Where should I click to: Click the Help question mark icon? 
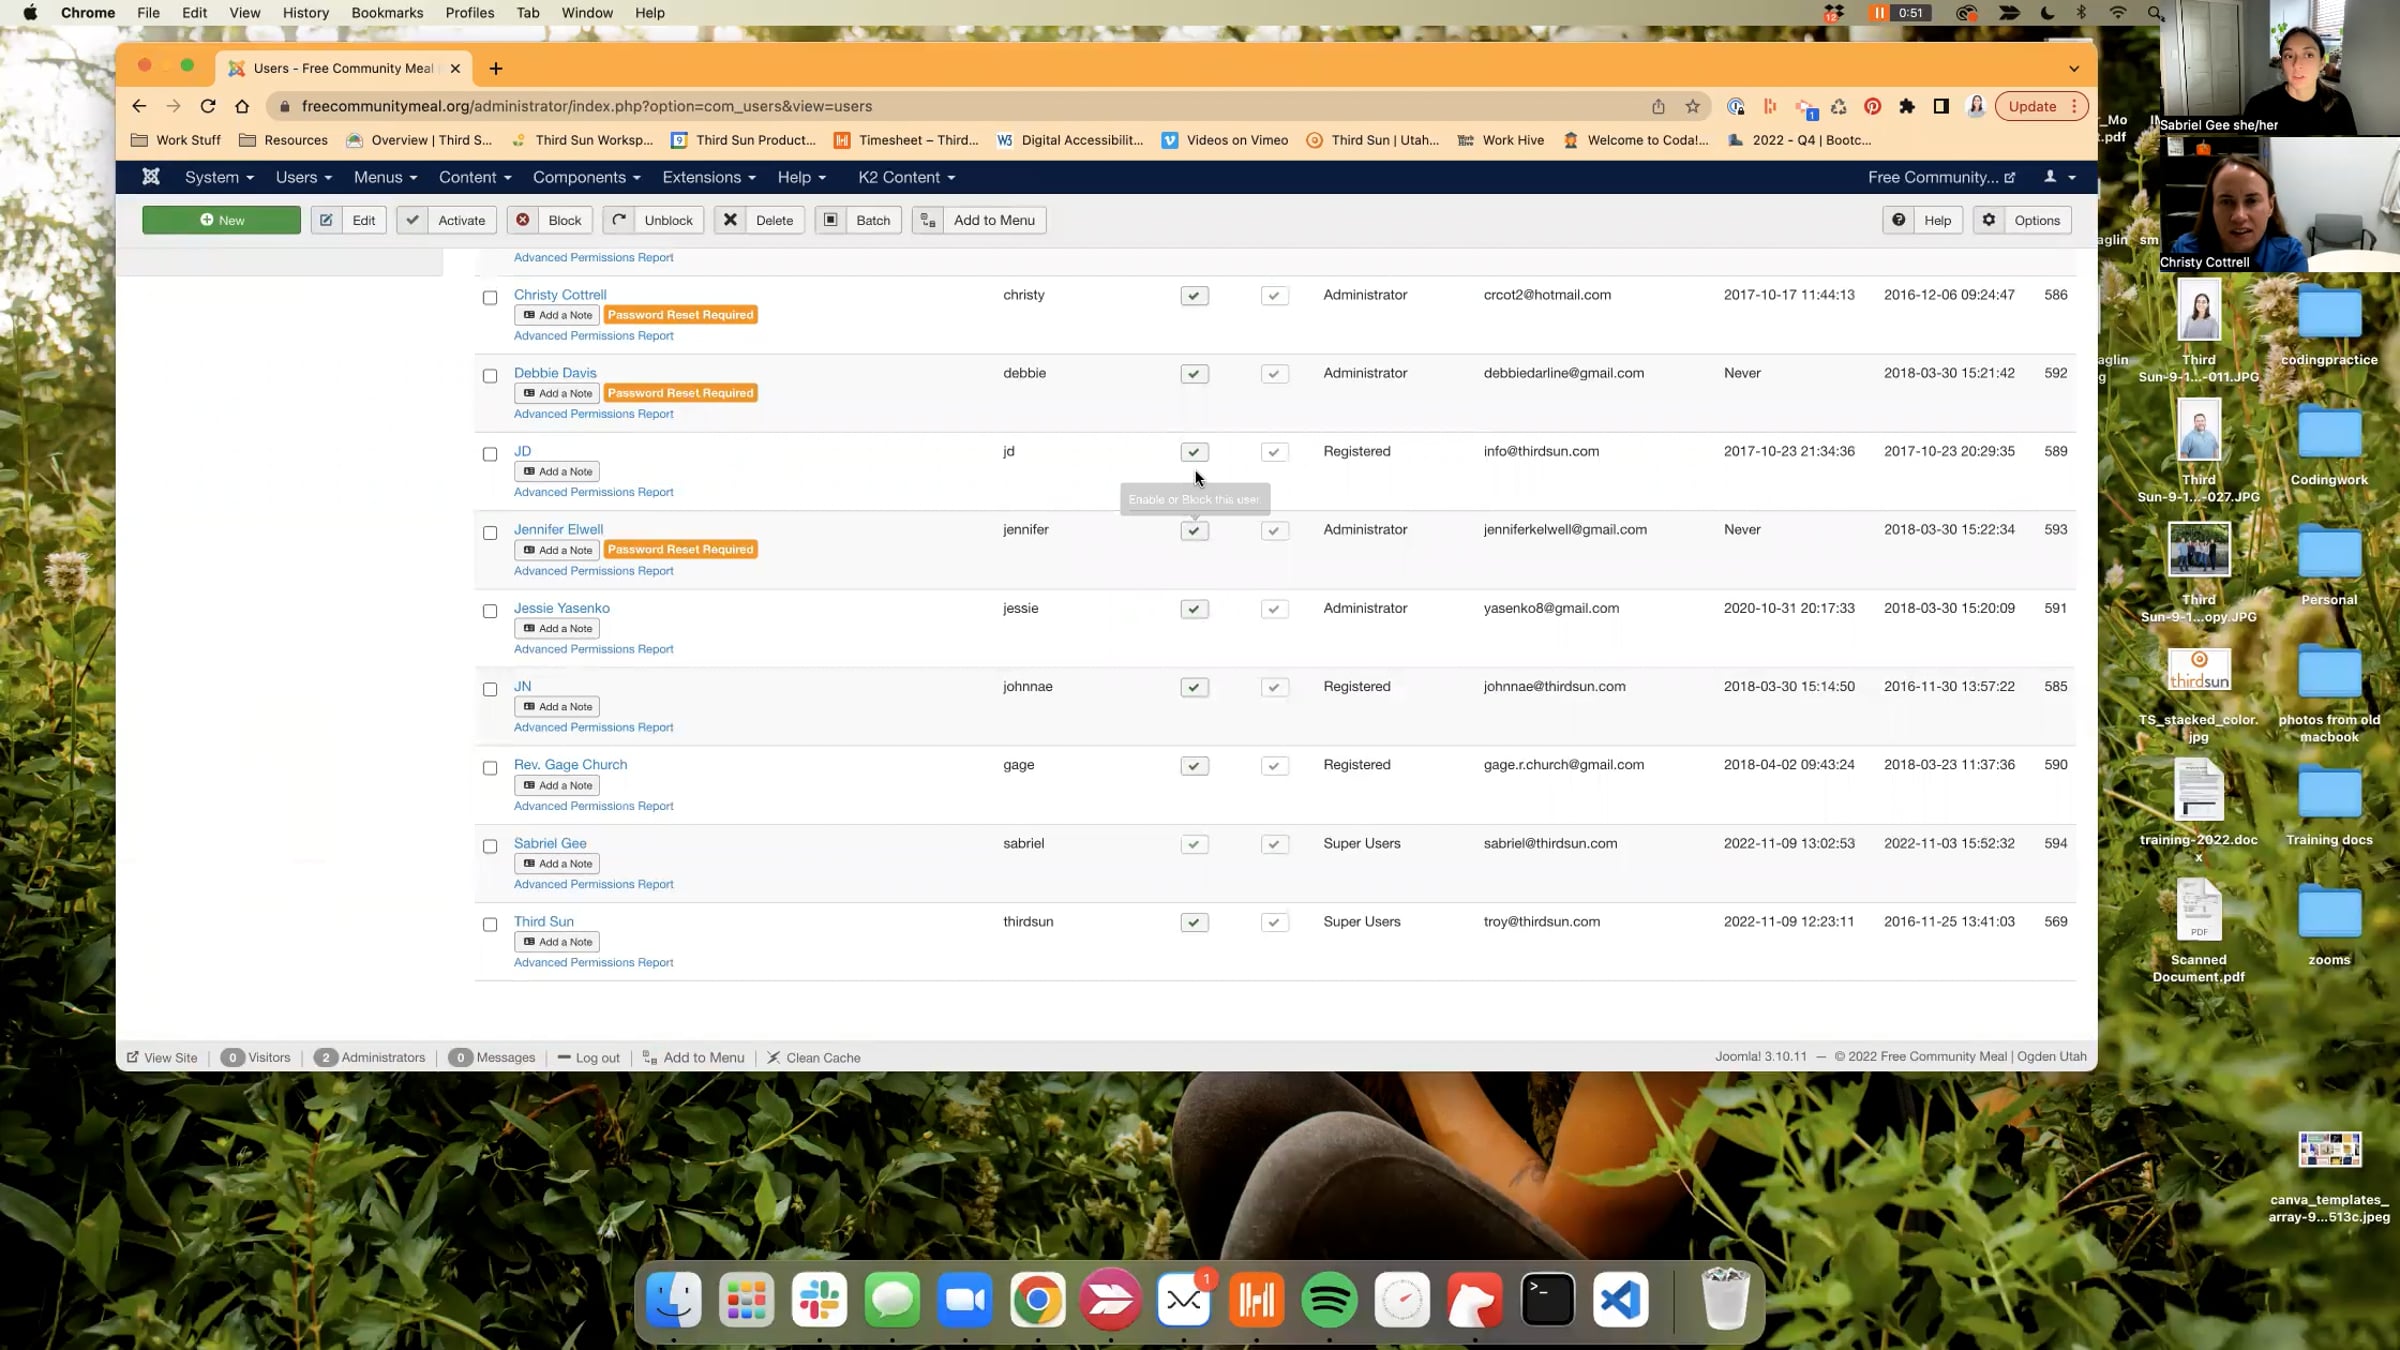point(1898,220)
